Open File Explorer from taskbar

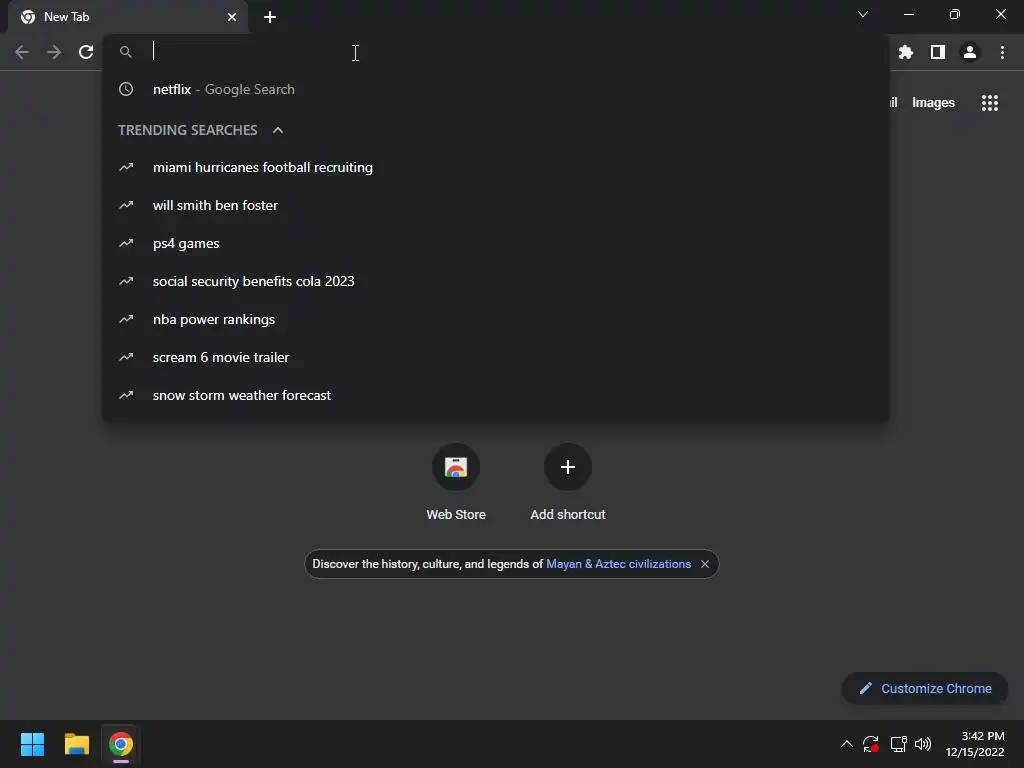click(77, 744)
